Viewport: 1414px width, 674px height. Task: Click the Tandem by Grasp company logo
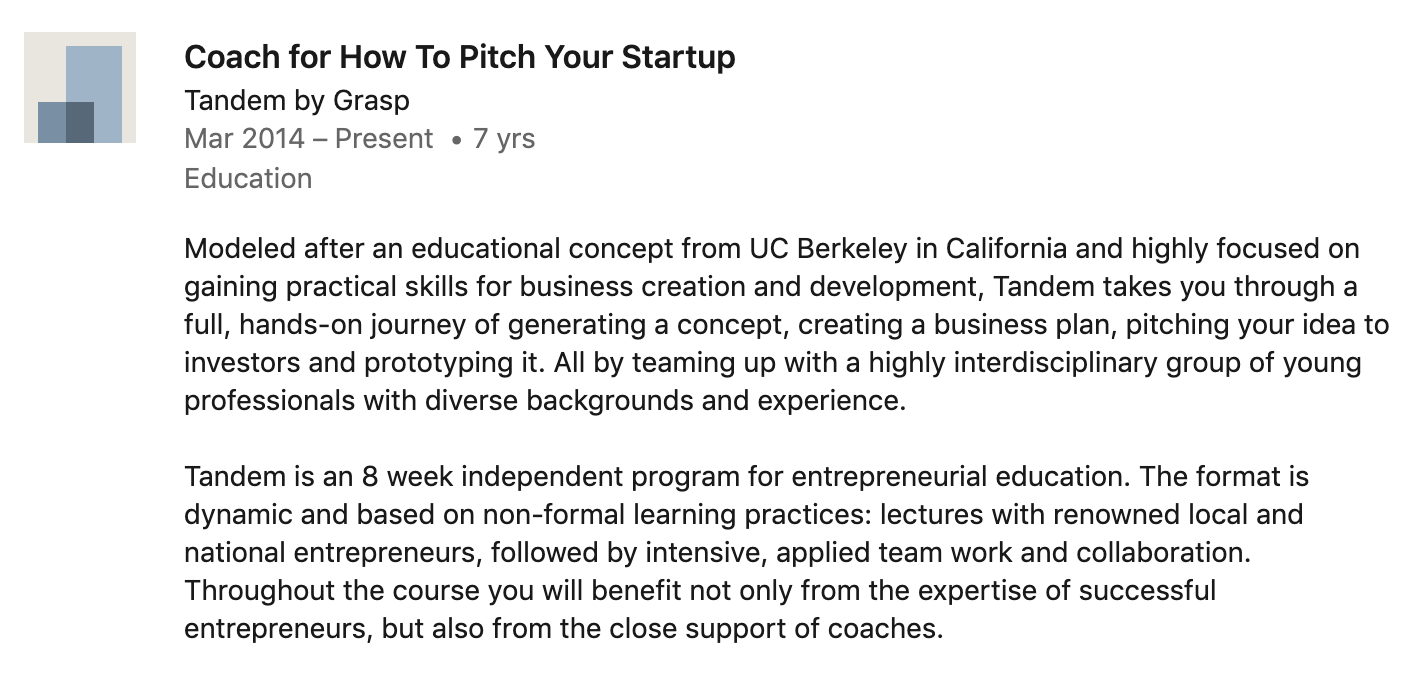pos(80,88)
